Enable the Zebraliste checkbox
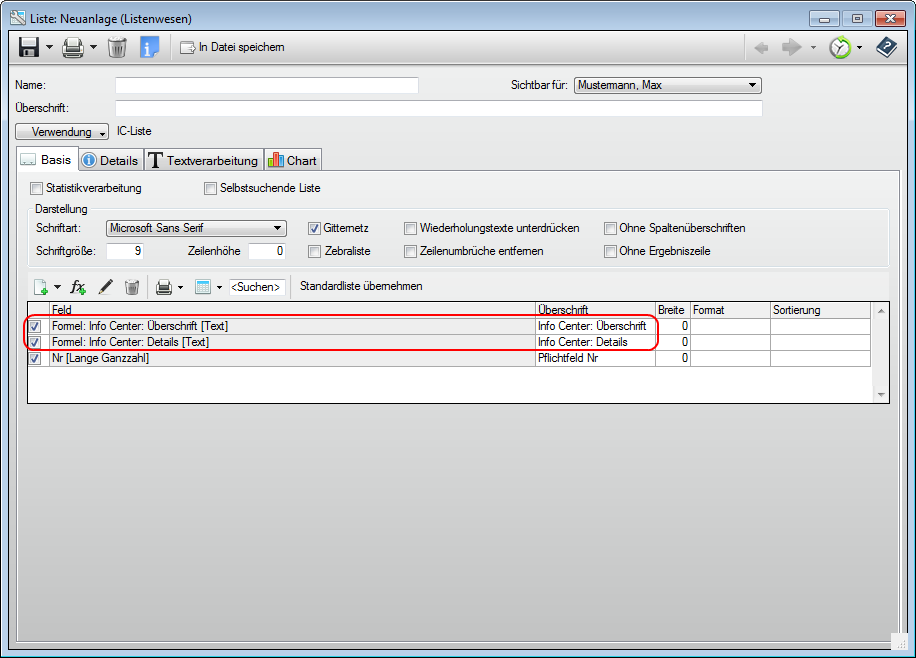Viewport: 916px width, 658px height. tap(314, 251)
